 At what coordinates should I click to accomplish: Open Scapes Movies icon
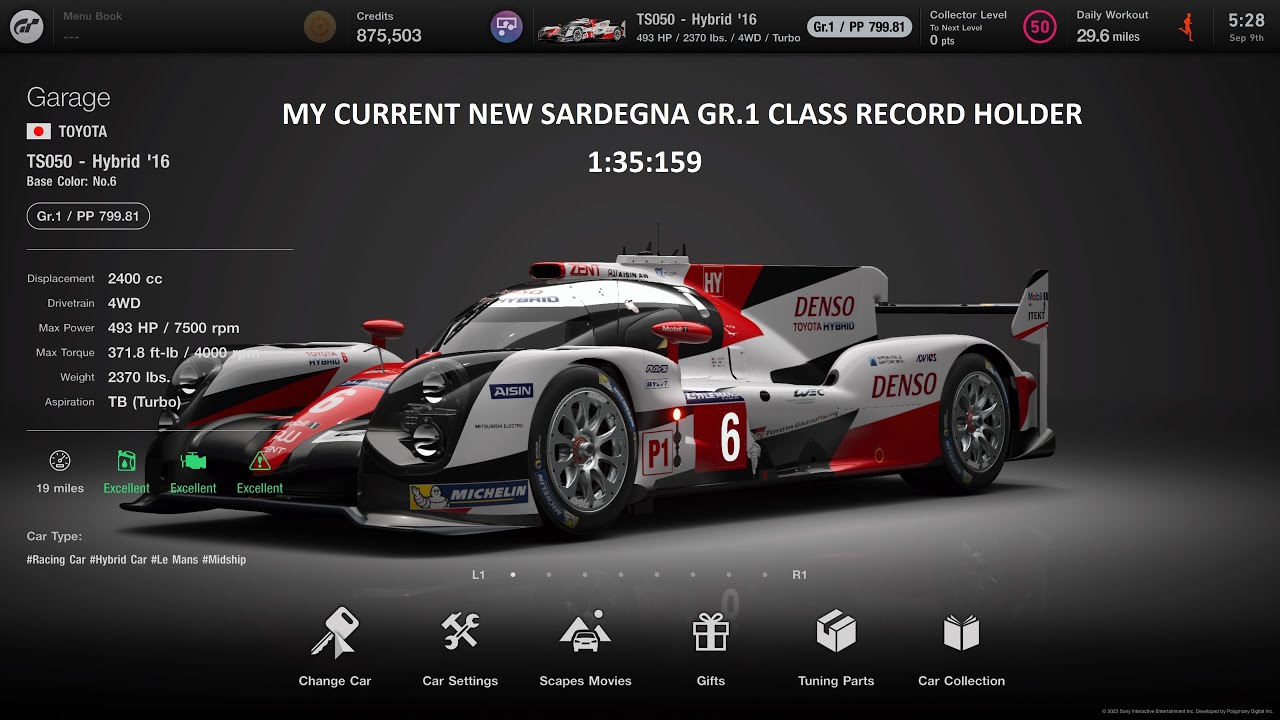click(x=585, y=632)
